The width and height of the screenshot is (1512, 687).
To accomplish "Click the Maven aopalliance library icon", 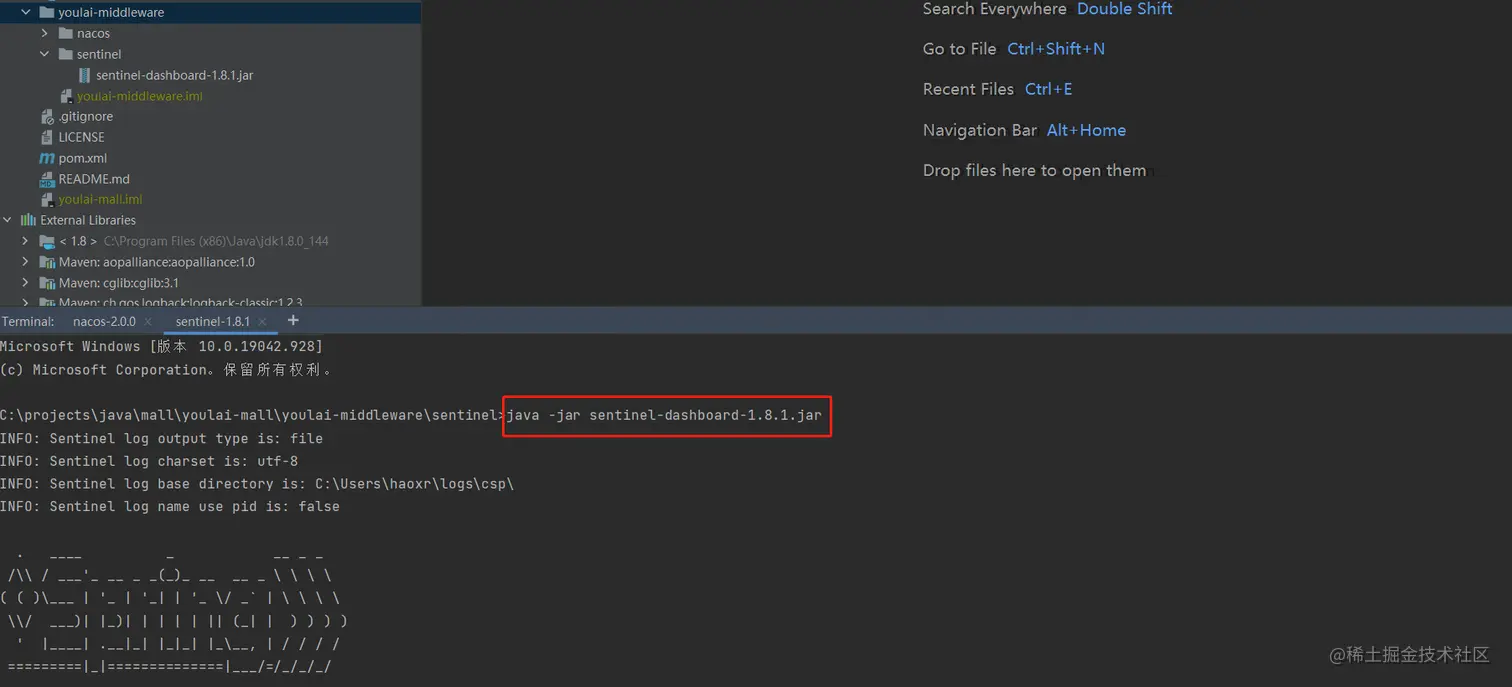I will point(47,262).
